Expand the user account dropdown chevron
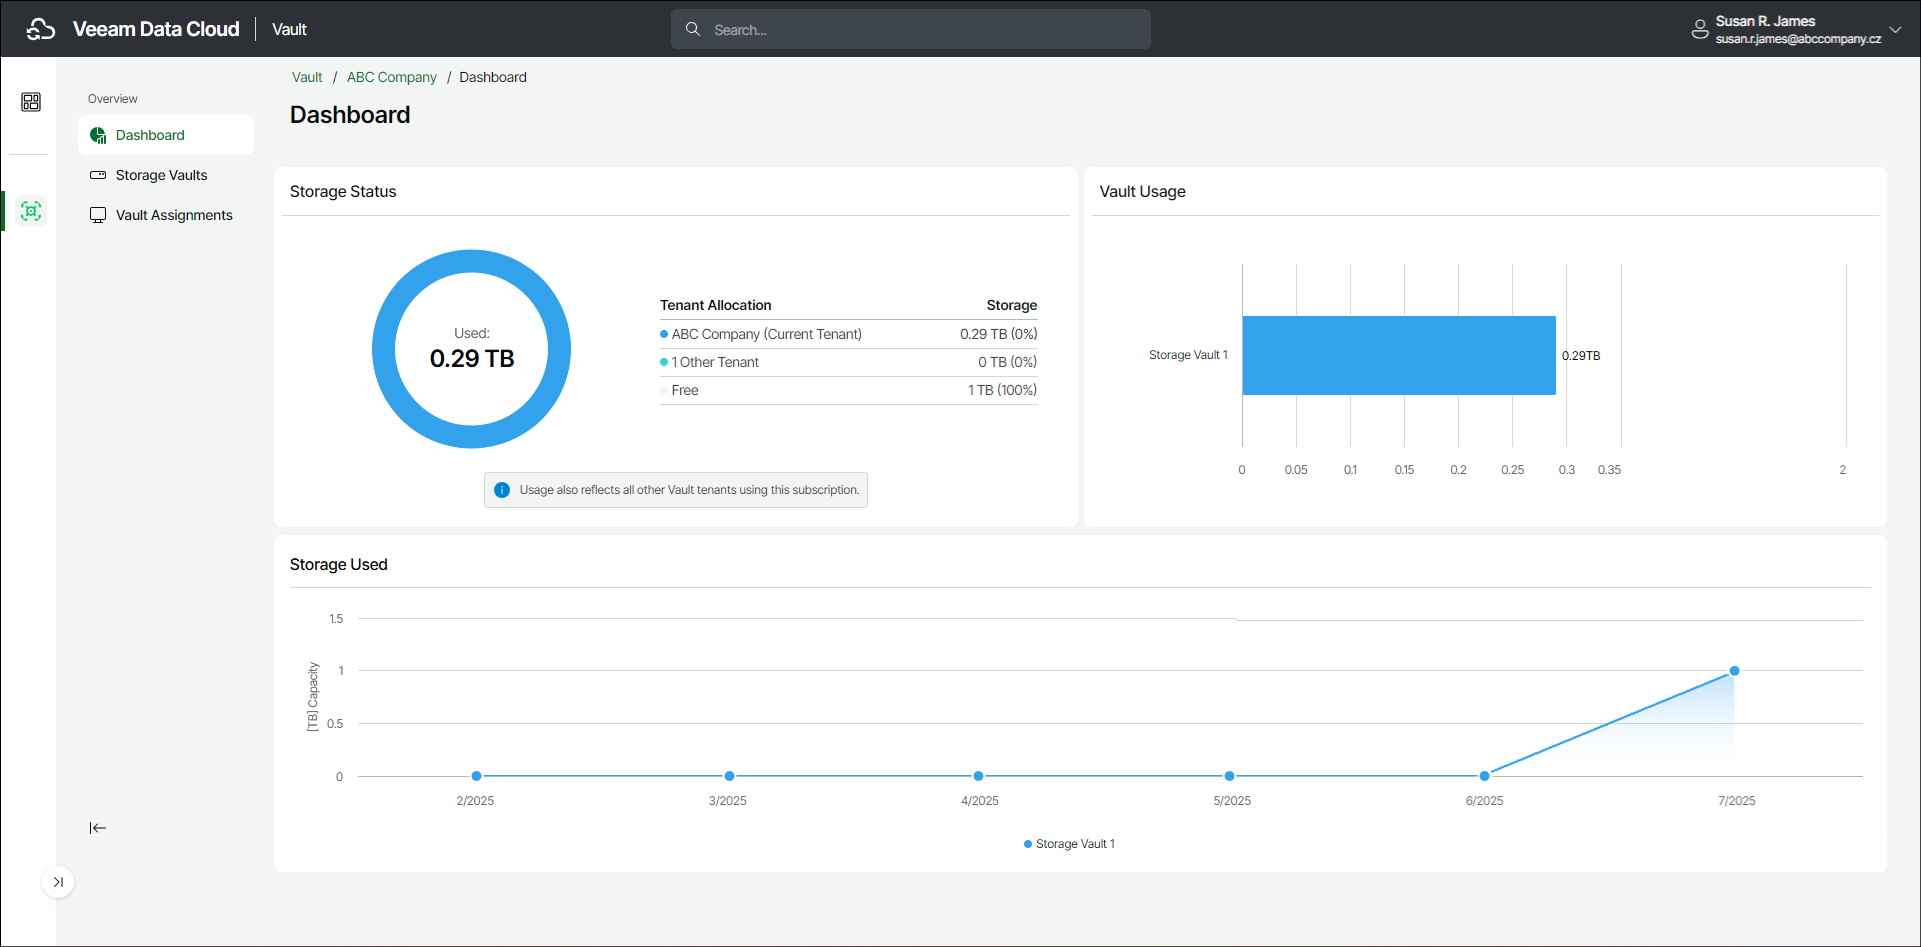The width and height of the screenshot is (1921, 947). point(1895,29)
